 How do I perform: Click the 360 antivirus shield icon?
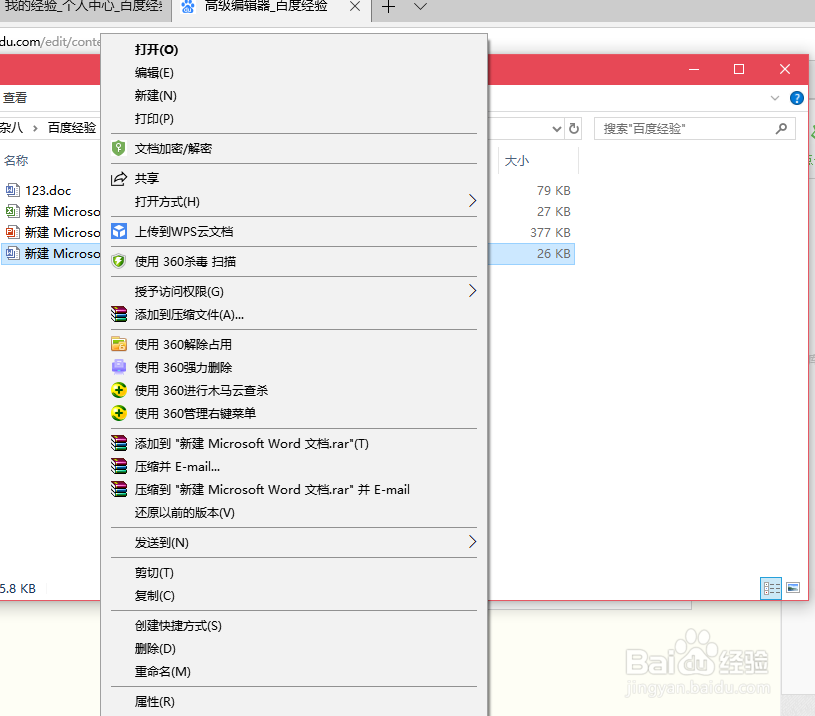119,261
